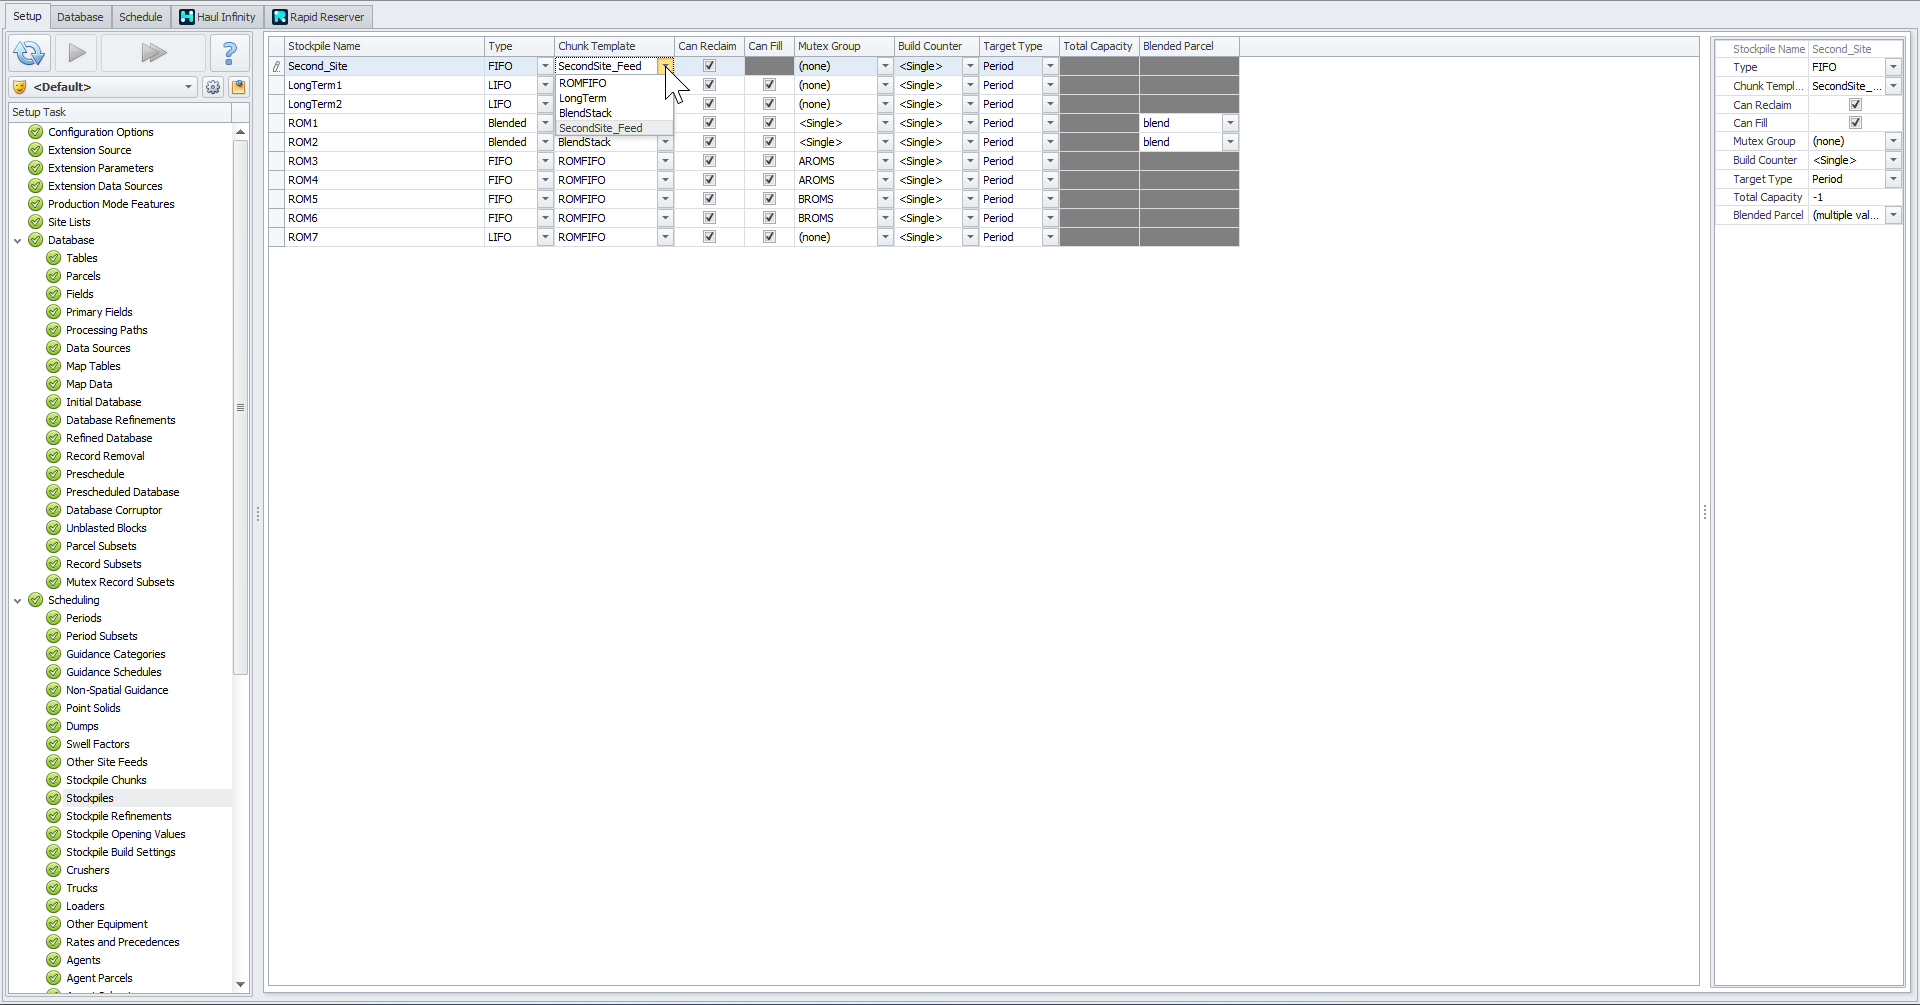Screen dimensions: 1920x1005
Task: Click the gear settings icon beside Default
Action: coord(213,87)
